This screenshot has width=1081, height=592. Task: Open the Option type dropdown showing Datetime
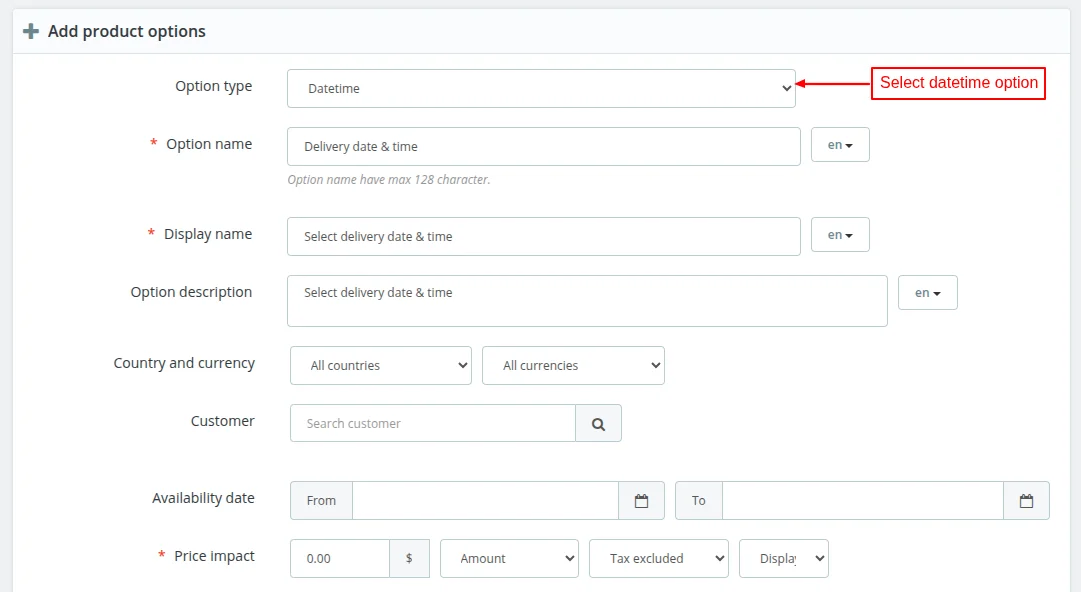(542, 87)
